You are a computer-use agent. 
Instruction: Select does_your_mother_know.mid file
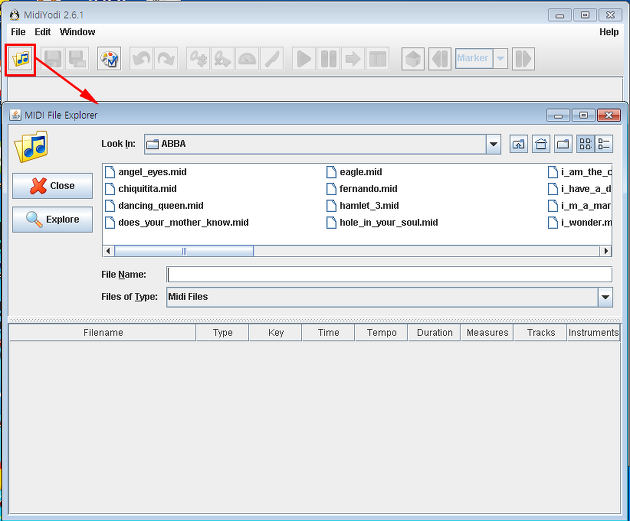pos(177,223)
